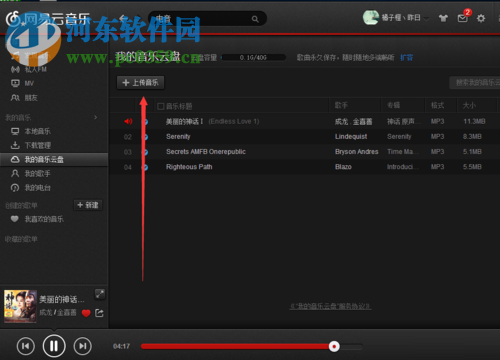Viewport: 500px width, 360px height.
Task: Select the song Serenity in the title column
Action: coord(178,137)
